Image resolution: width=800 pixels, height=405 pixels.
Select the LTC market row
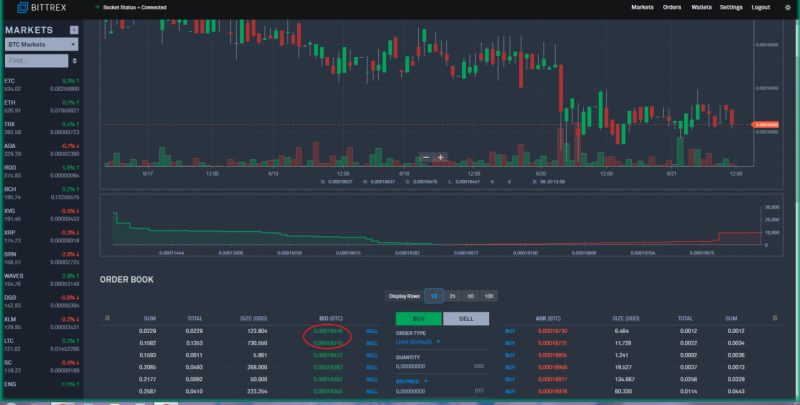coord(41,345)
